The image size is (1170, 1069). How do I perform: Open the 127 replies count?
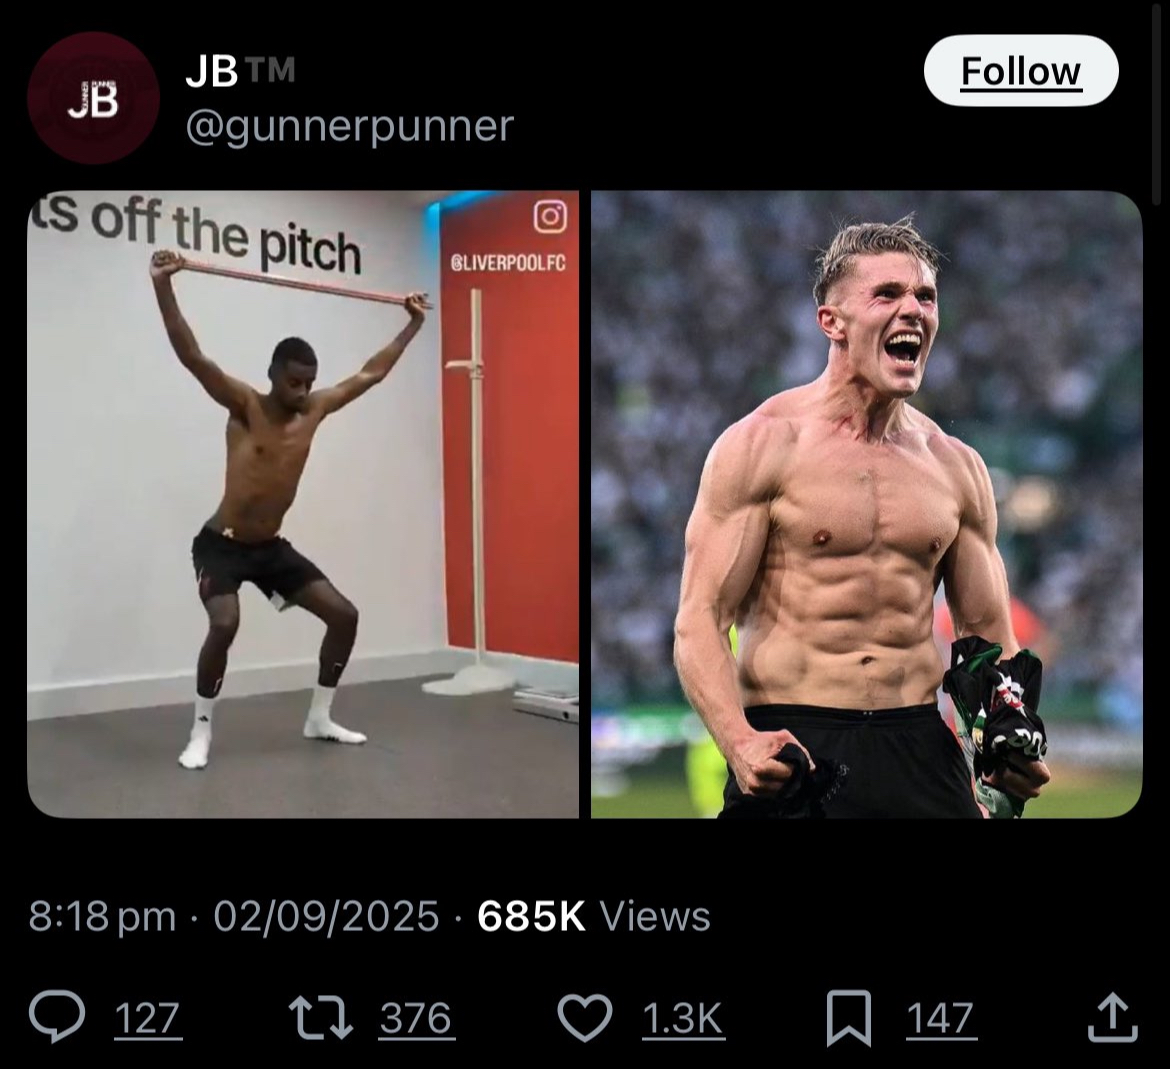coord(147,1018)
